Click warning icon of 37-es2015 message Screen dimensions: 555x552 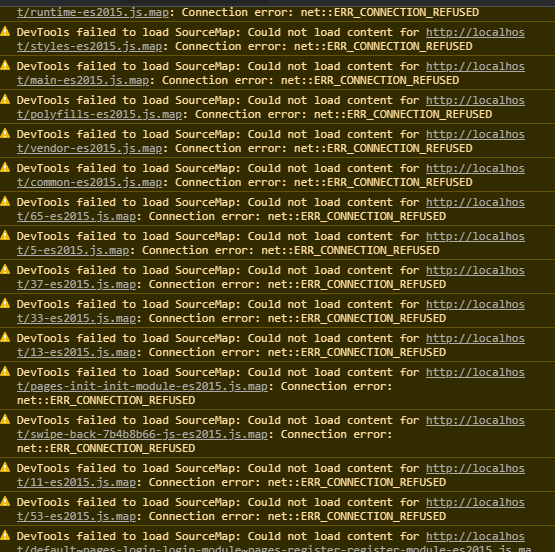pos(5,270)
